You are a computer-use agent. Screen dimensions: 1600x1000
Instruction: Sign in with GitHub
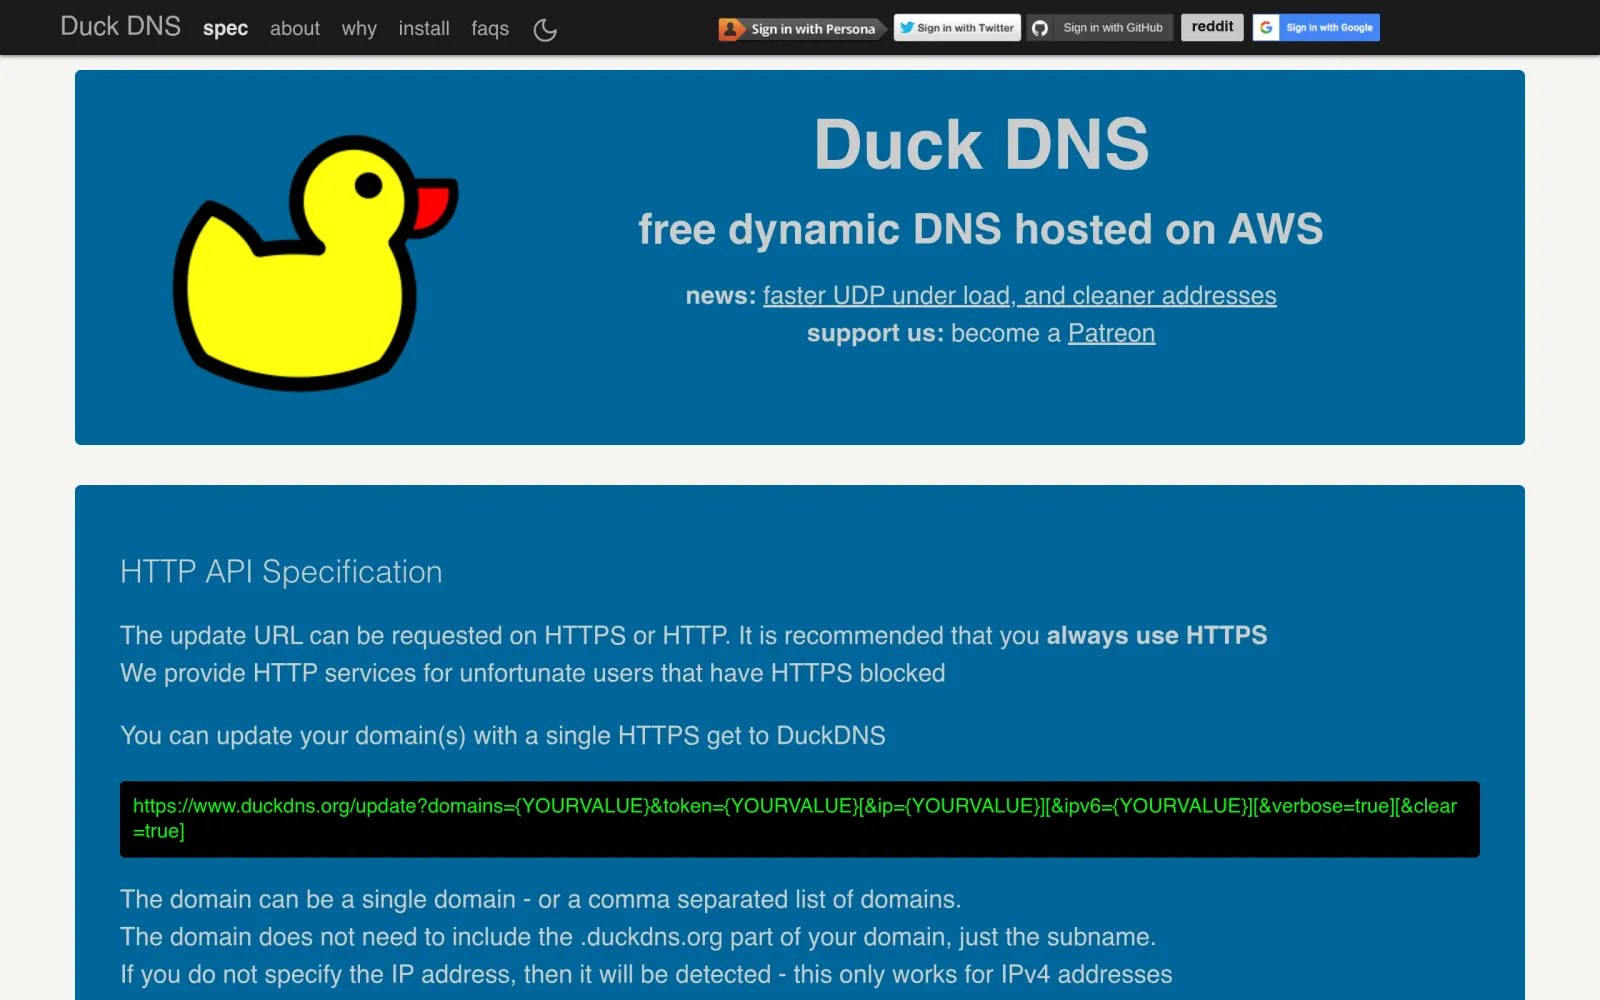(1100, 28)
